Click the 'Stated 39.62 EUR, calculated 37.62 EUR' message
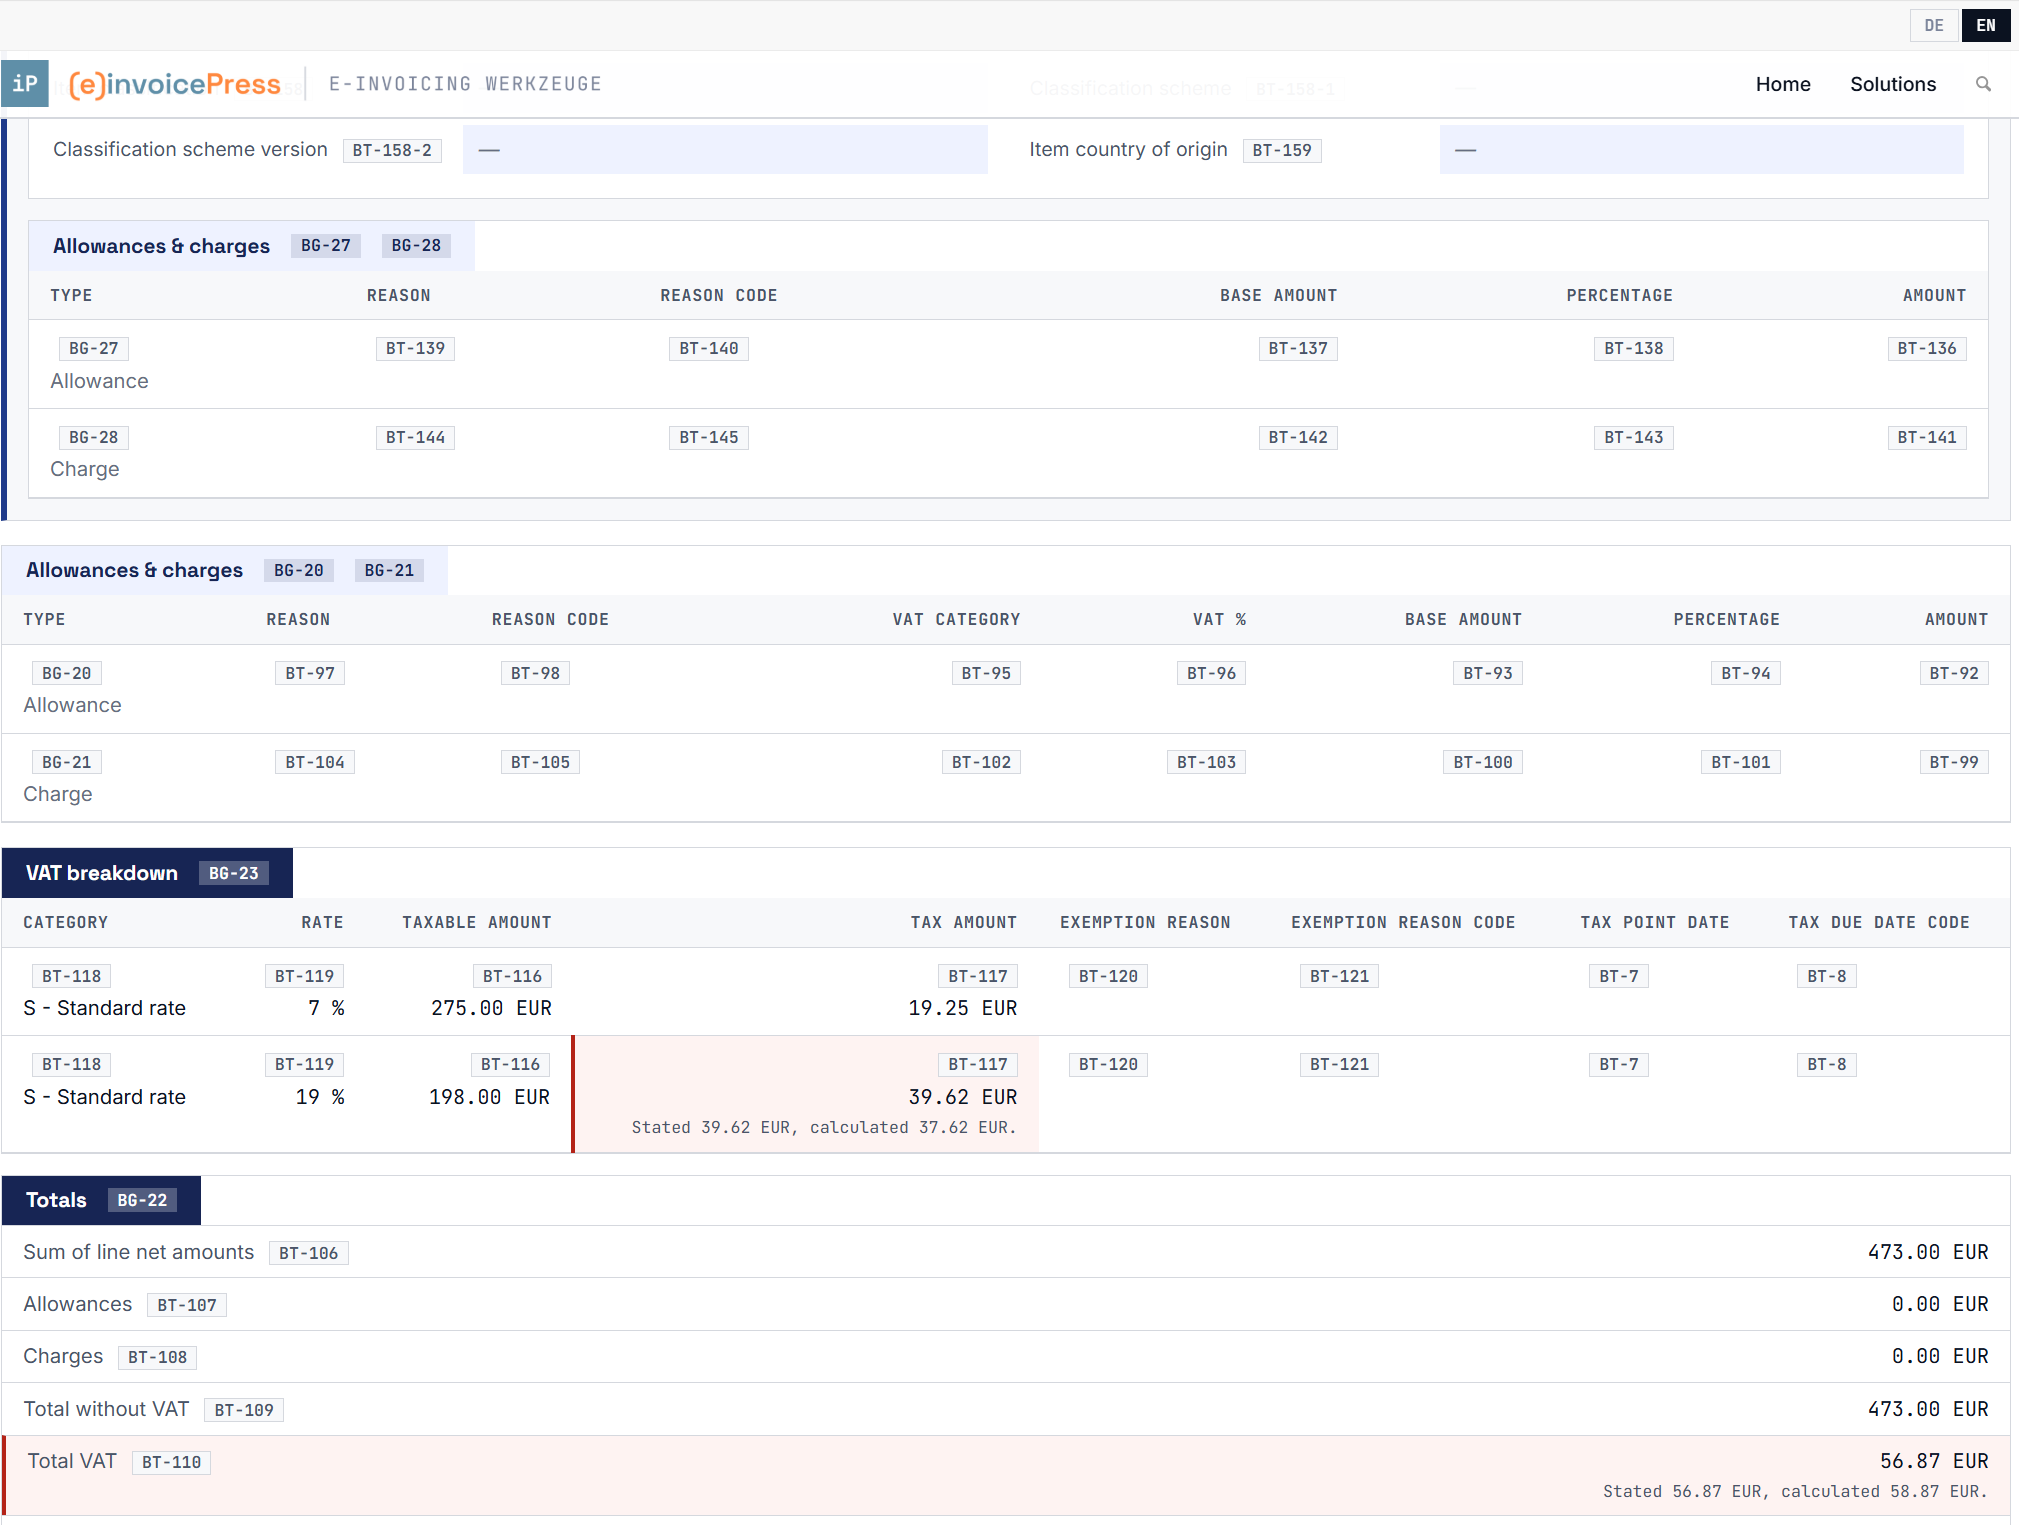 point(824,1127)
